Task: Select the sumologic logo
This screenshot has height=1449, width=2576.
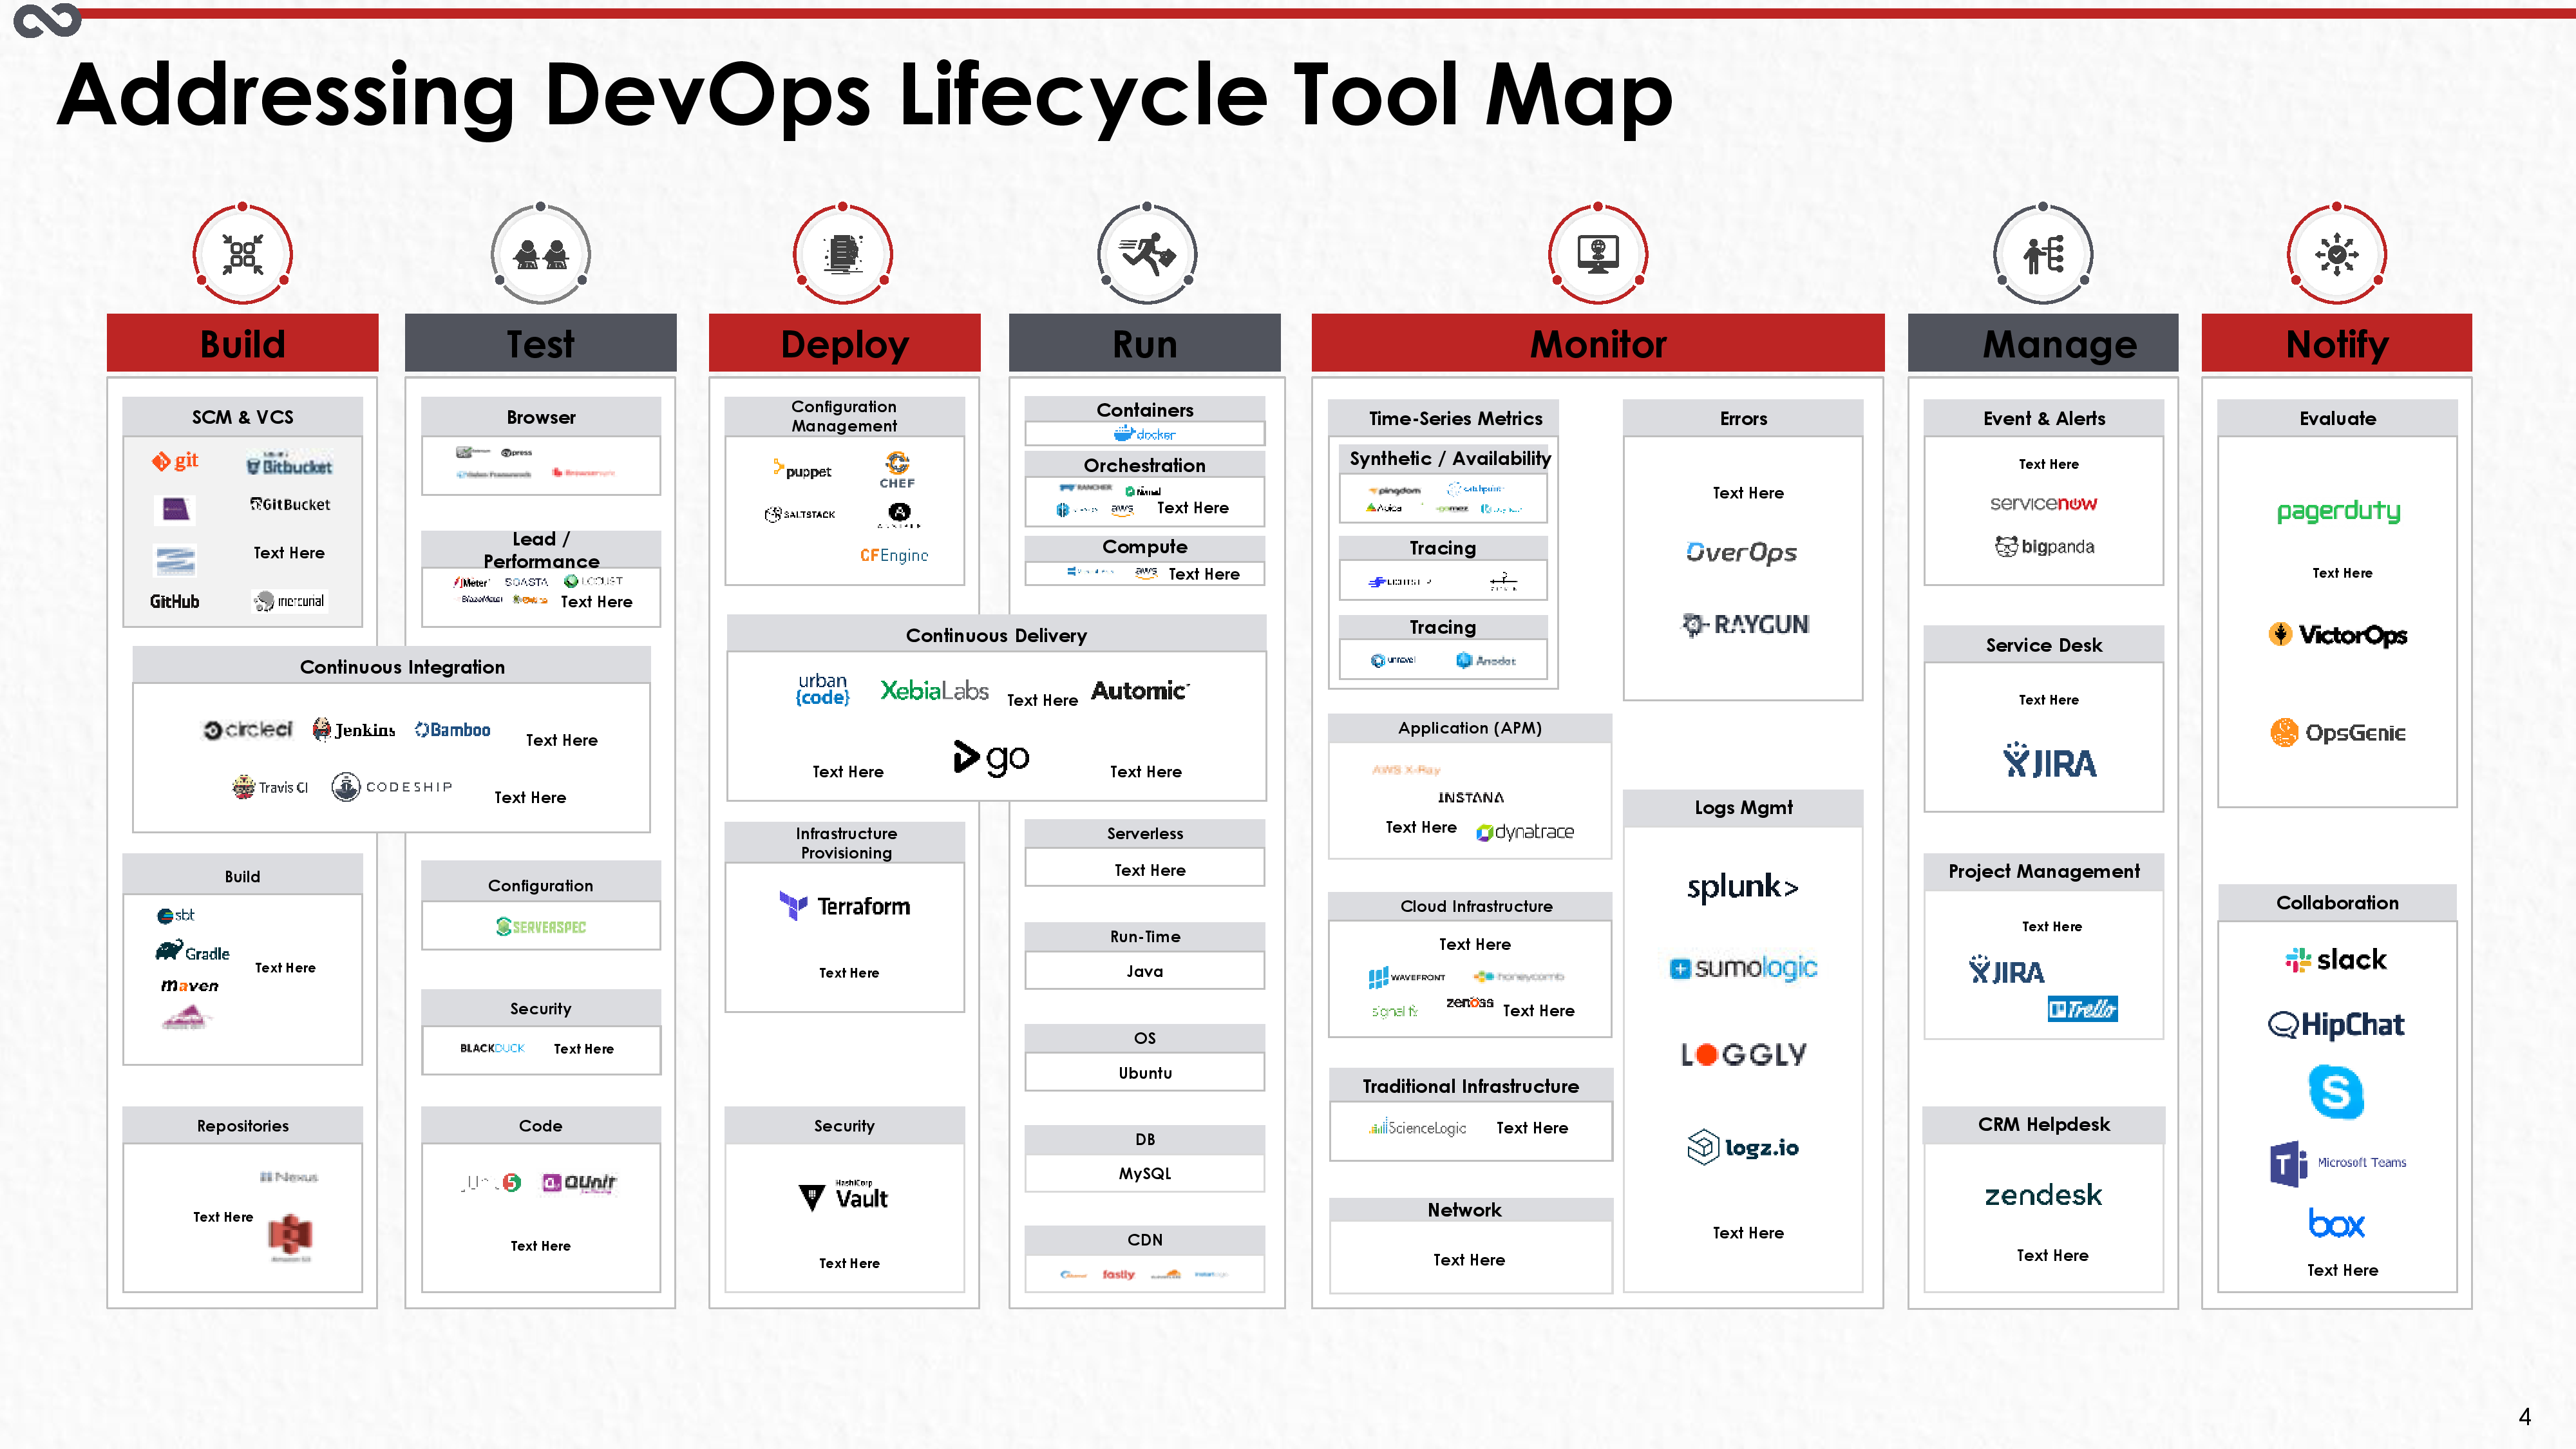Action: click(x=1743, y=967)
